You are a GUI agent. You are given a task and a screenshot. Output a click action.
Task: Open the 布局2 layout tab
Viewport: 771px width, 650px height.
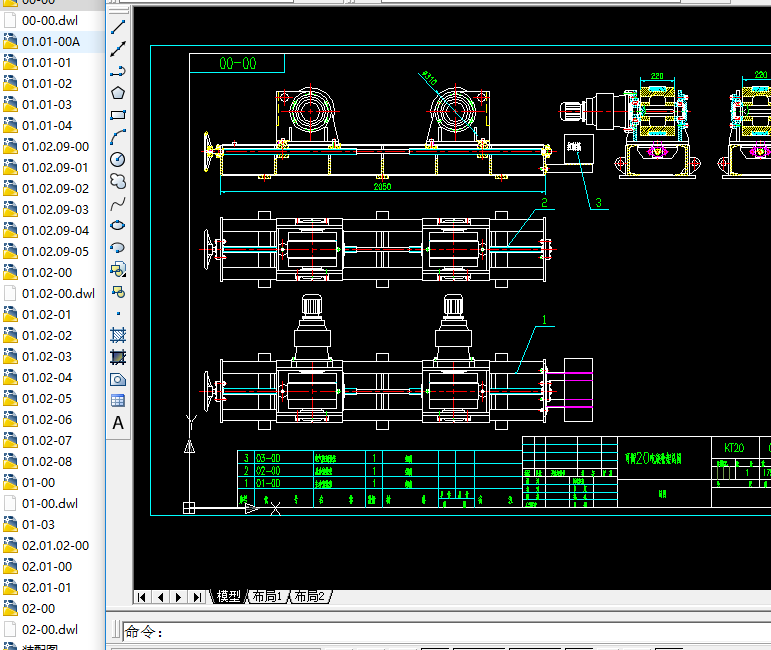point(309,596)
